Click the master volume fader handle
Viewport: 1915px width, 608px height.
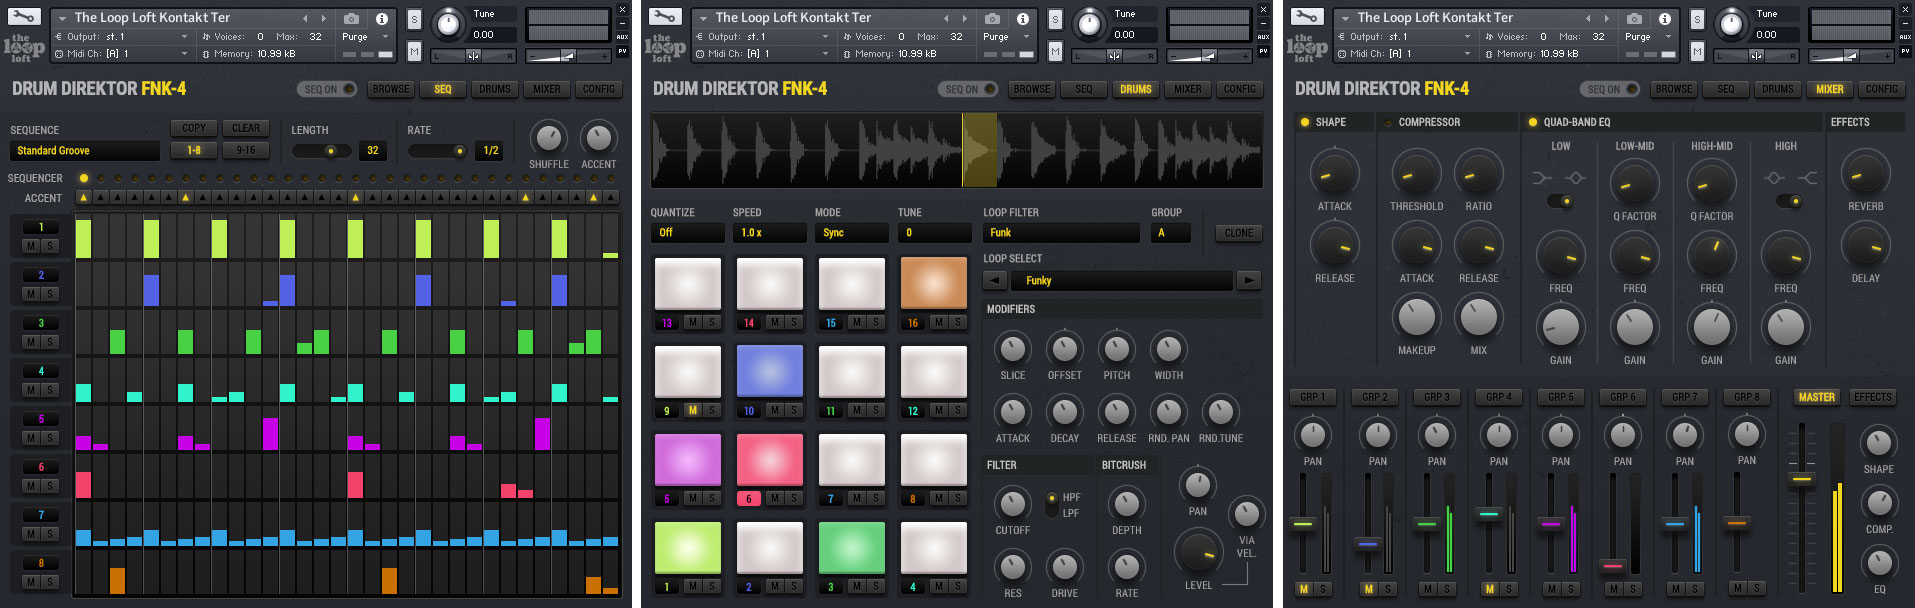click(1802, 479)
